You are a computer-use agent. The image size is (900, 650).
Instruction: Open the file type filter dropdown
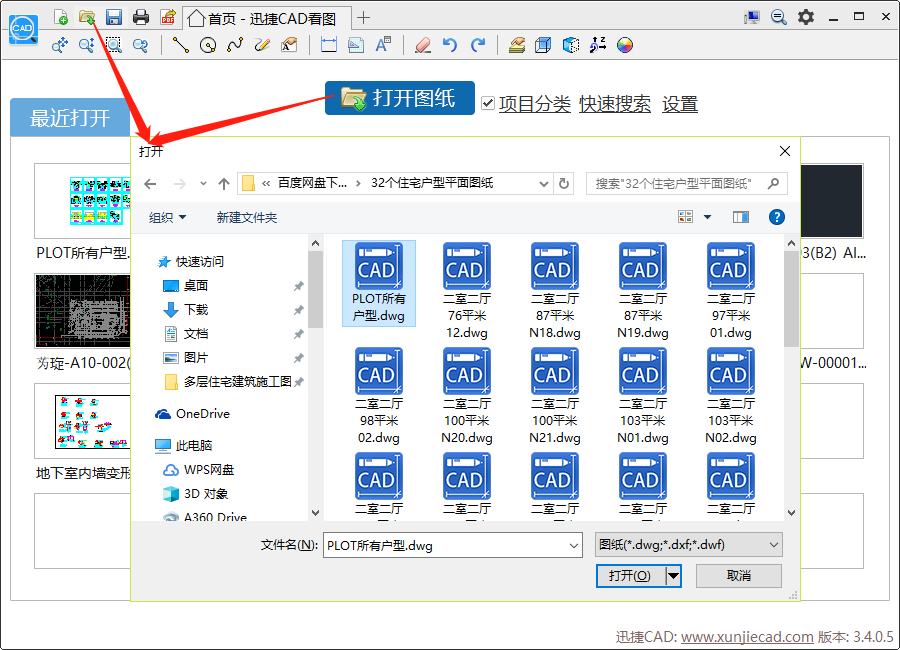689,545
